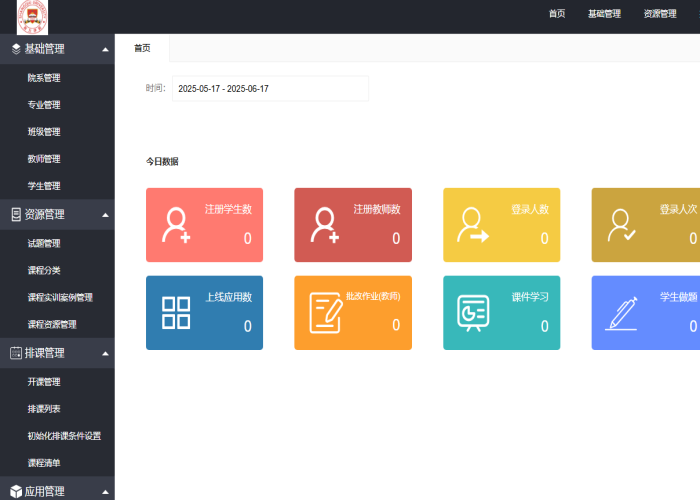Open 试题管理 in the sidebar

pos(44,243)
